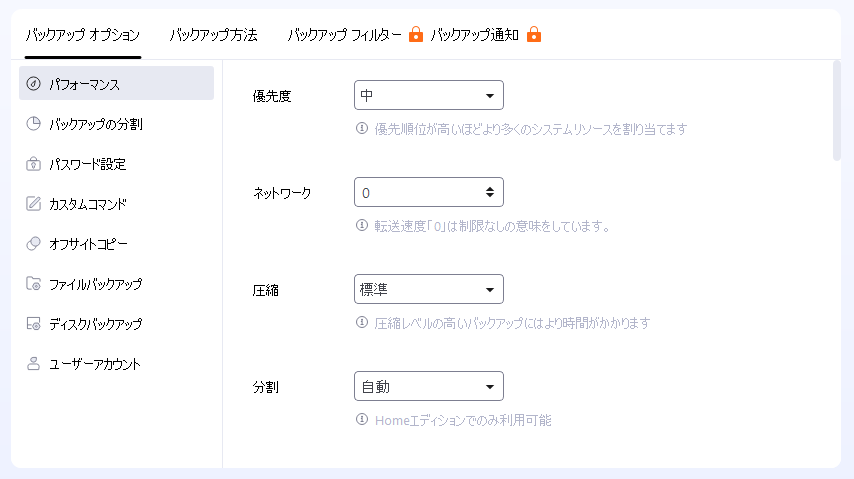
Task: Click the ファイルバックアップ folder icon
Action: (33, 283)
